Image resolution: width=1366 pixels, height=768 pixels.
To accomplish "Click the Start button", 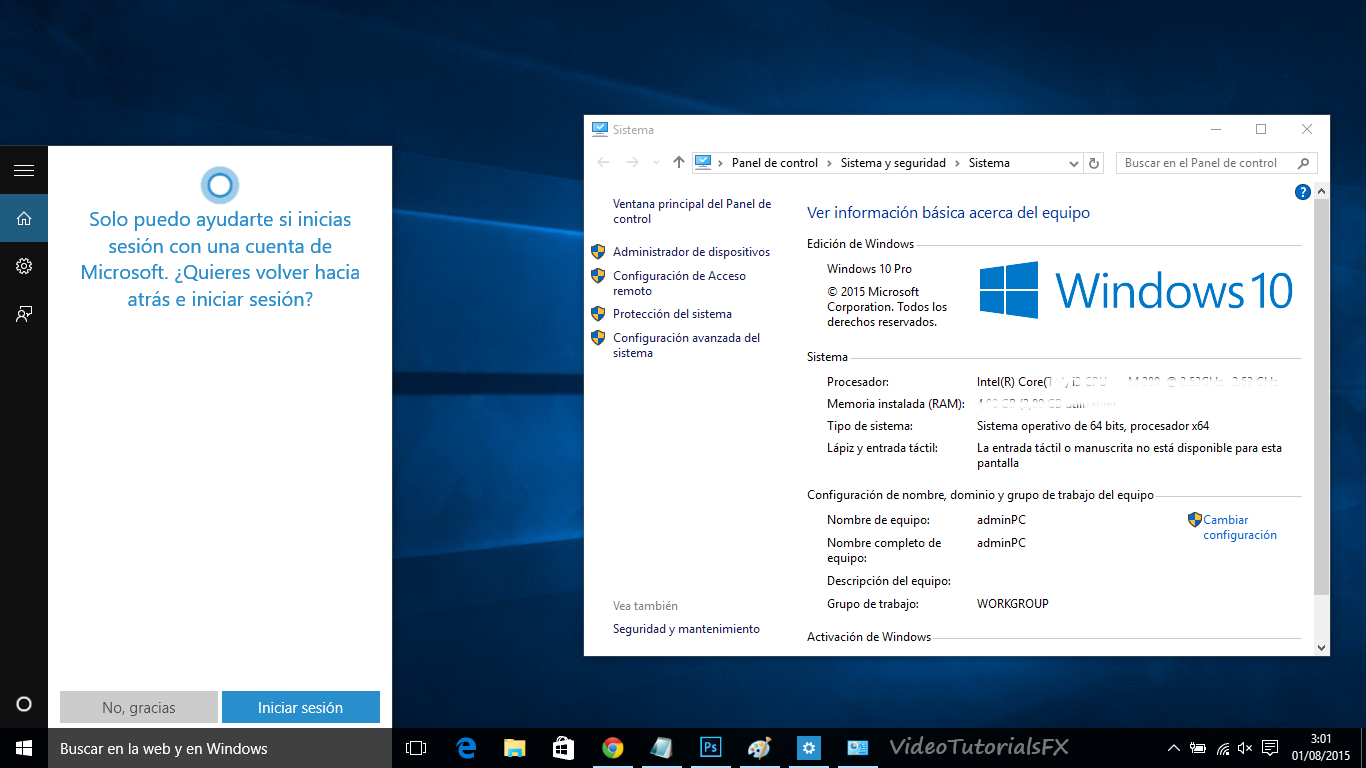I will coord(23,747).
